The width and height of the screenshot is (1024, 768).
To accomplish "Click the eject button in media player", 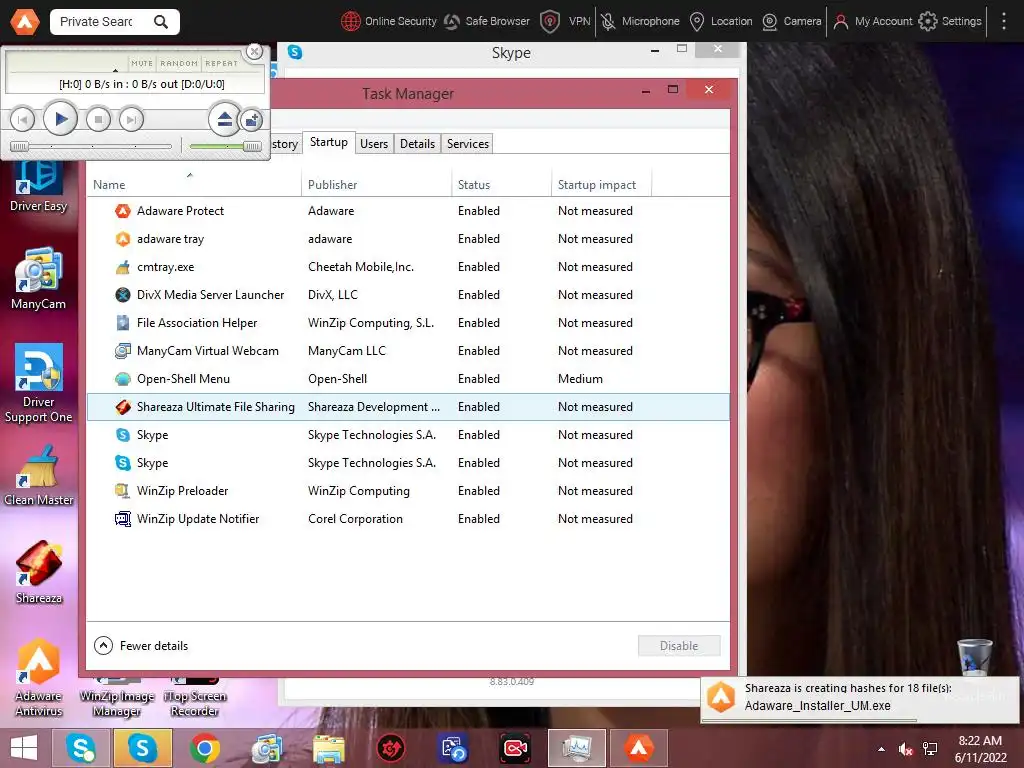I will pyautogui.click(x=225, y=120).
